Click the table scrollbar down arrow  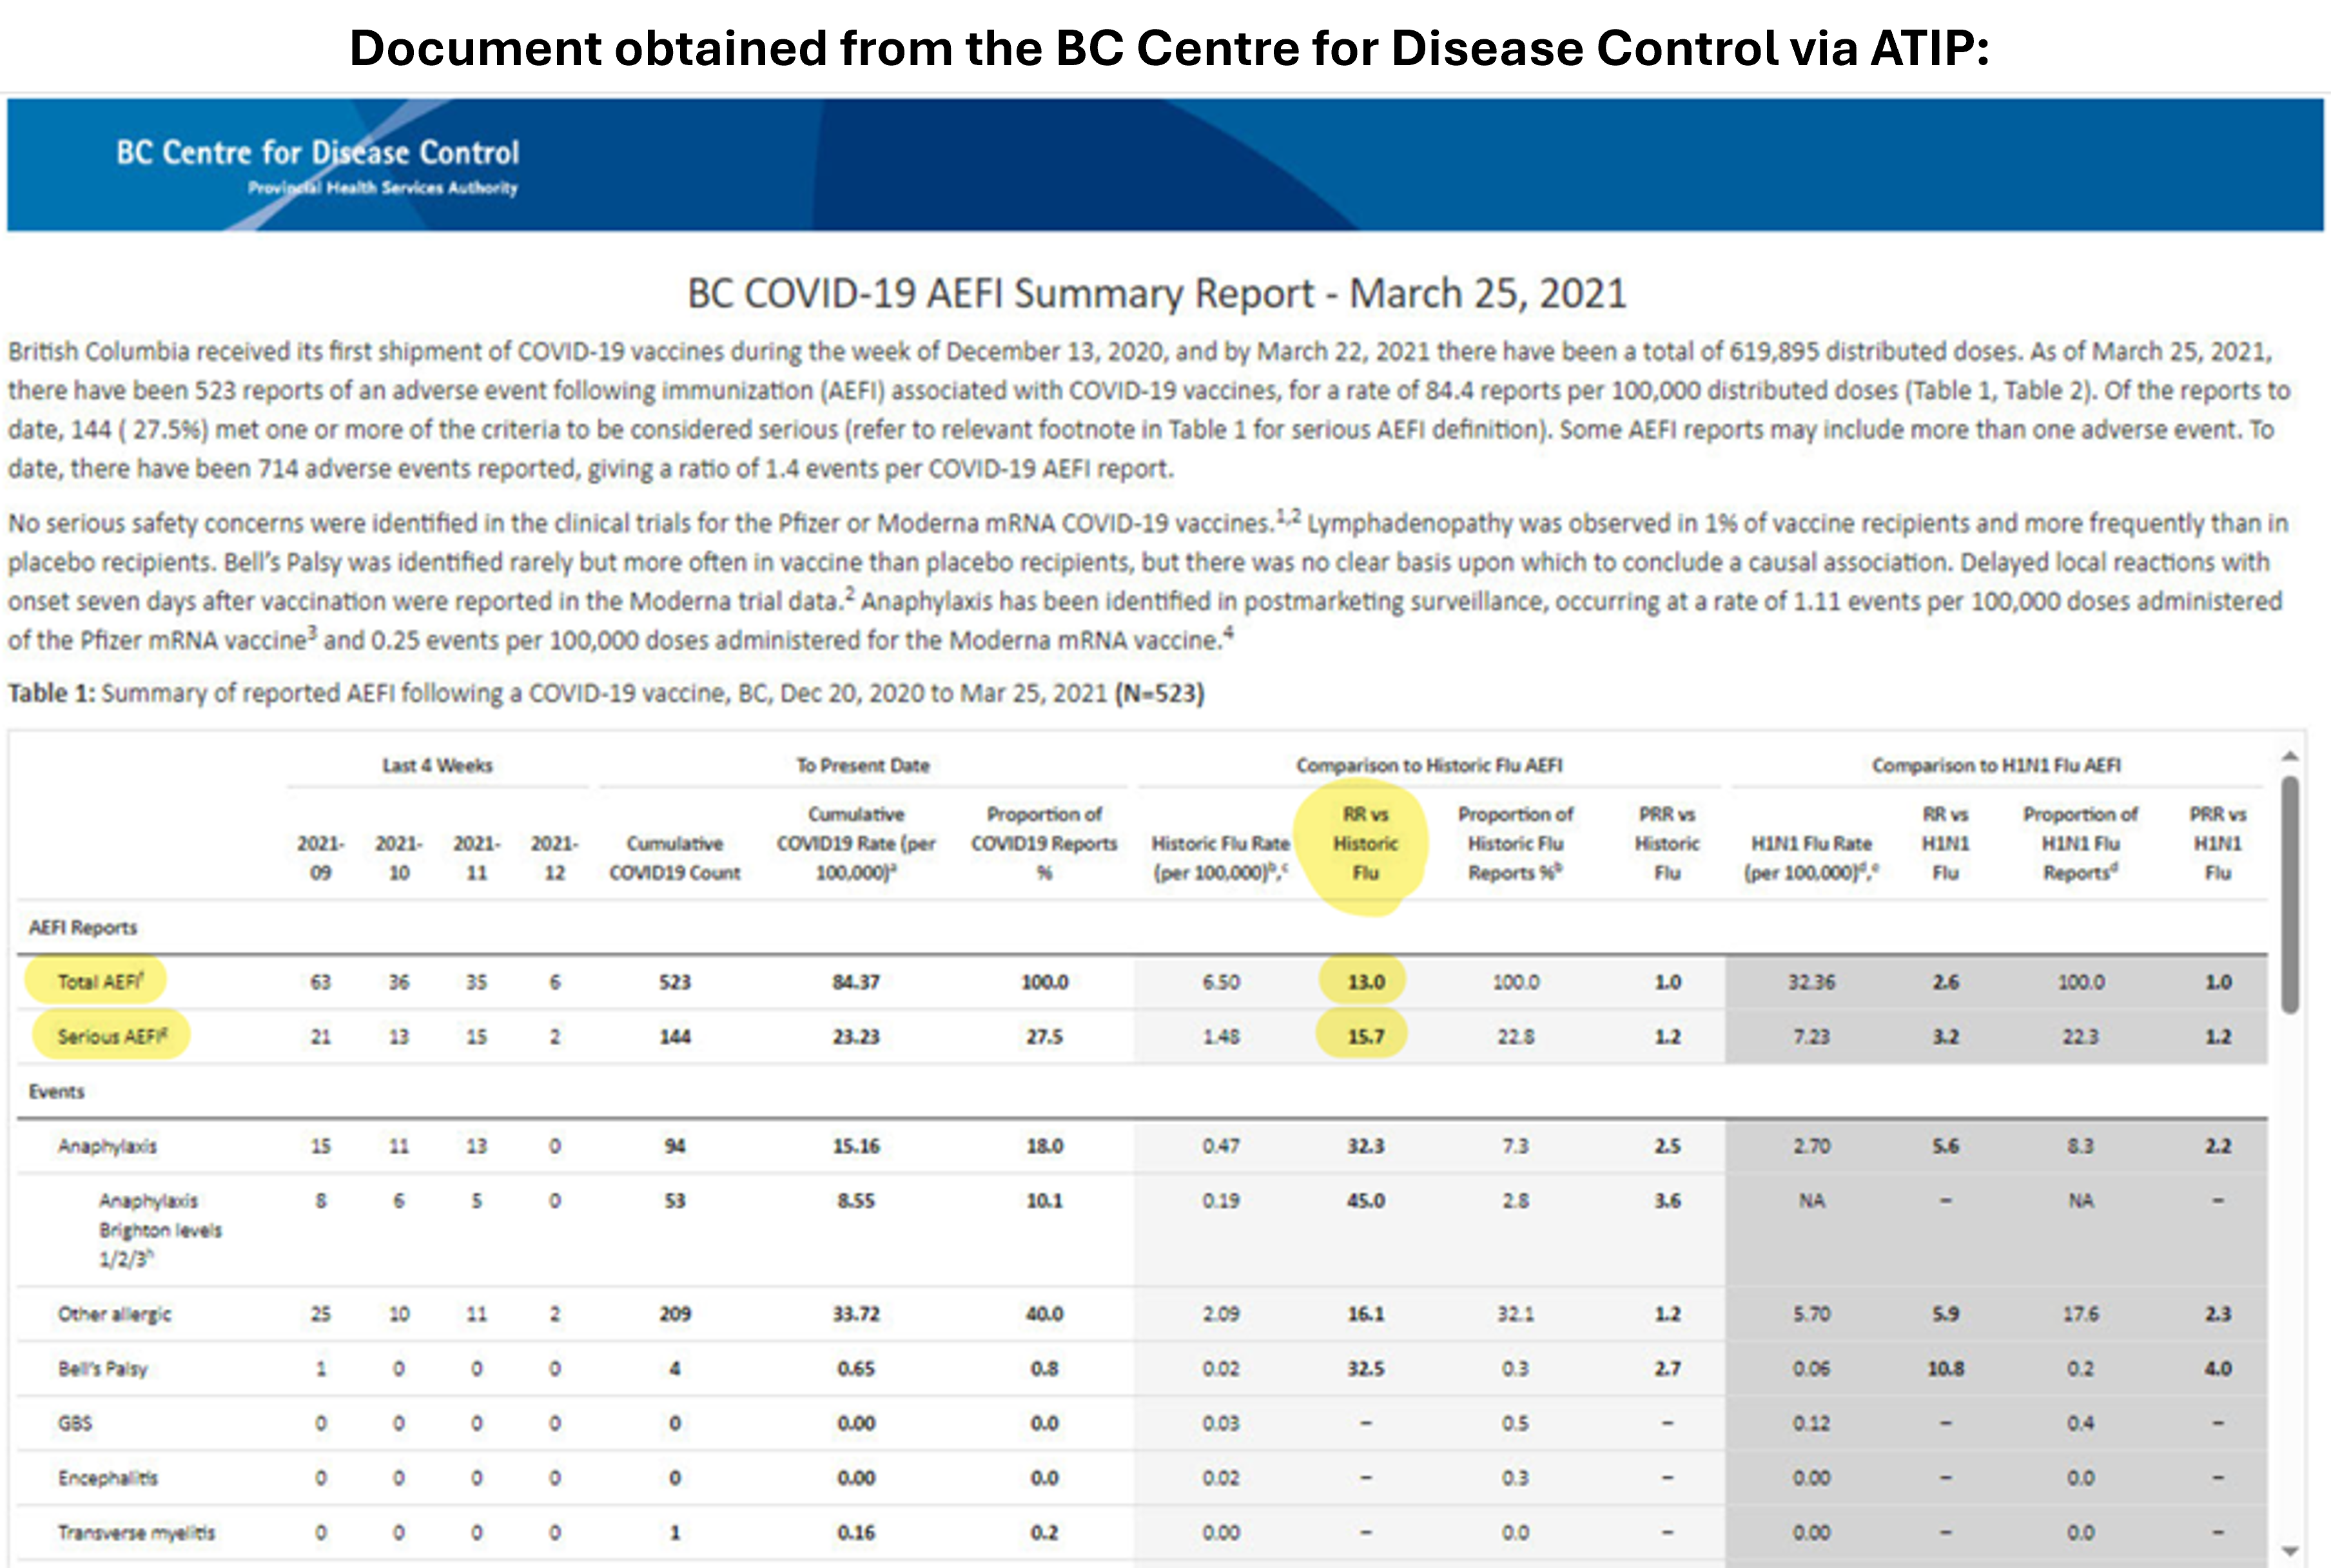2289,1551
